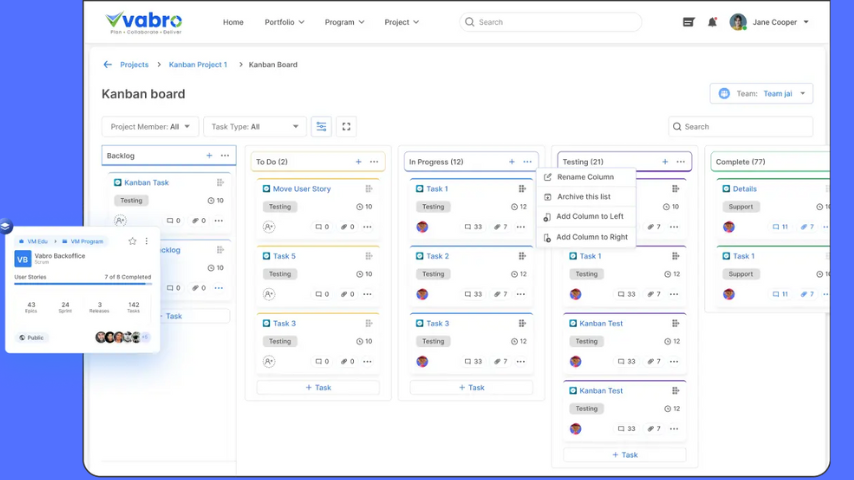This screenshot has width=854, height=480.
Task: Open Kanban Project 1 breadcrumb link
Action: coord(198,64)
